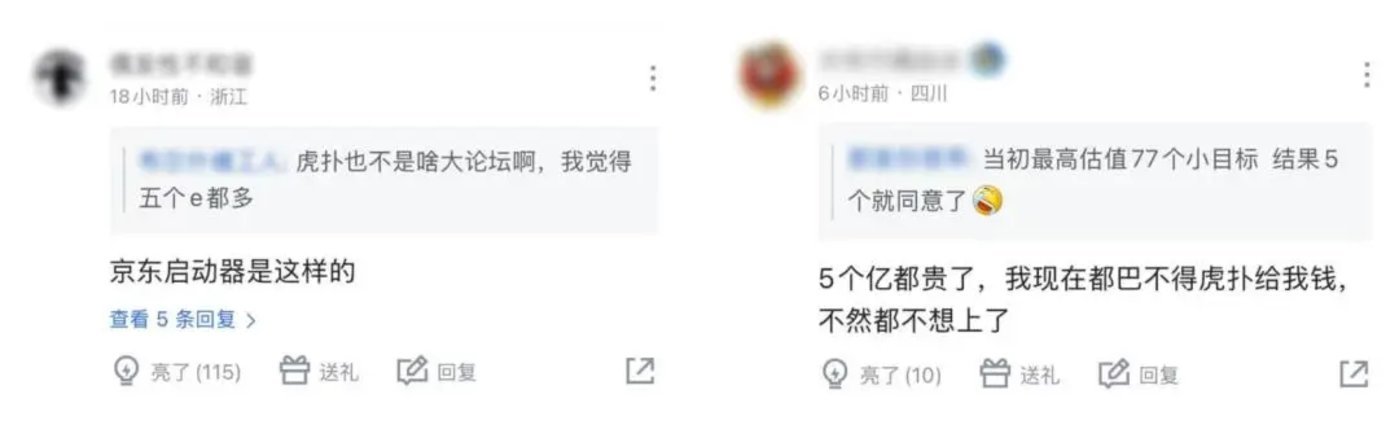Expand 查看 5 条回复 replies
The image size is (1399, 425).
pyautogui.click(x=183, y=320)
